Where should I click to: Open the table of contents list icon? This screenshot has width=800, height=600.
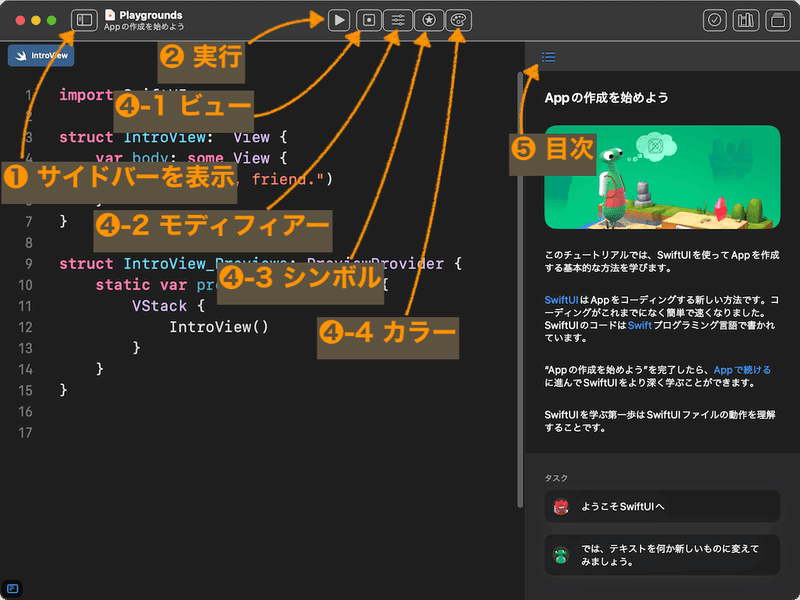pyautogui.click(x=548, y=57)
